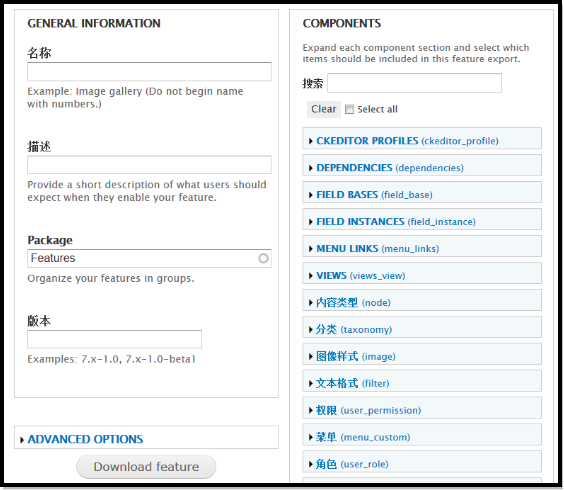Click the Download feature button
This screenshot has height=490, width=564.
[146, 467]
